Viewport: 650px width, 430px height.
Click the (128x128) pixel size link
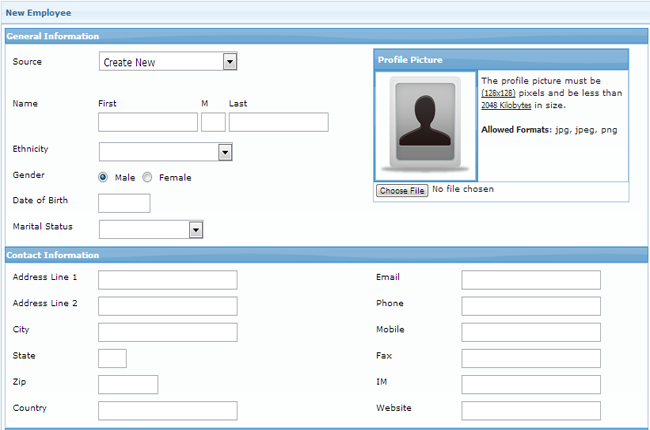point(498,93)
